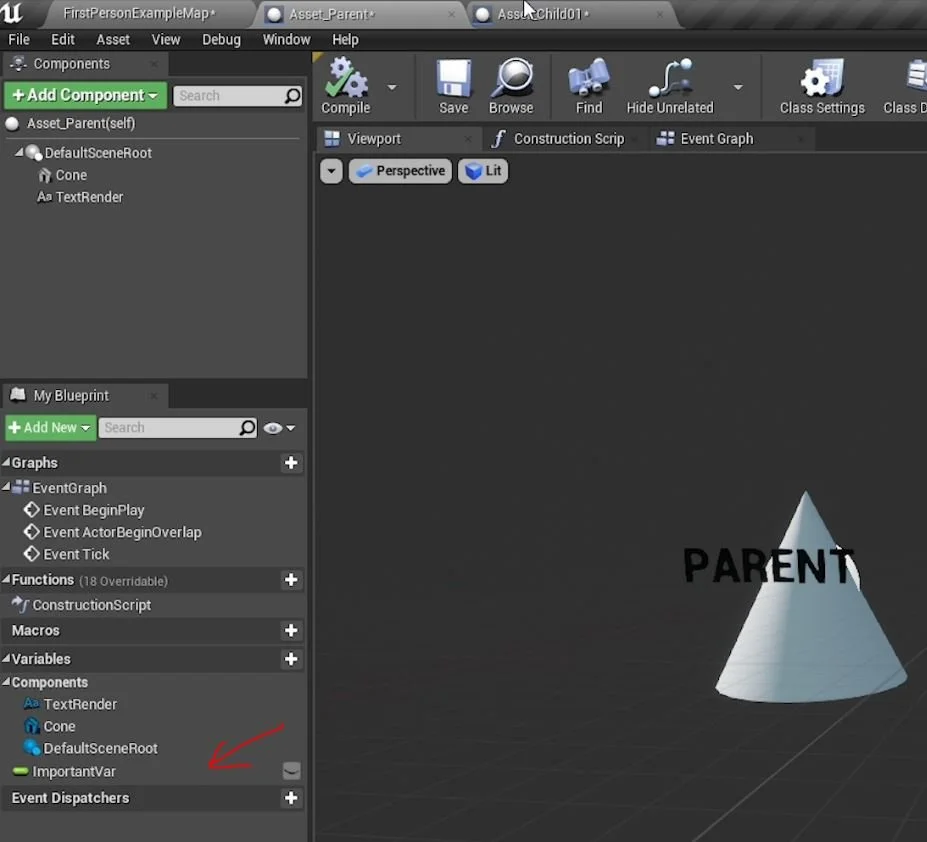This screenshot has width=927, height=842.
Task: Save the Asset_Parent Blueprint
Action: click(x=452, y=85)
